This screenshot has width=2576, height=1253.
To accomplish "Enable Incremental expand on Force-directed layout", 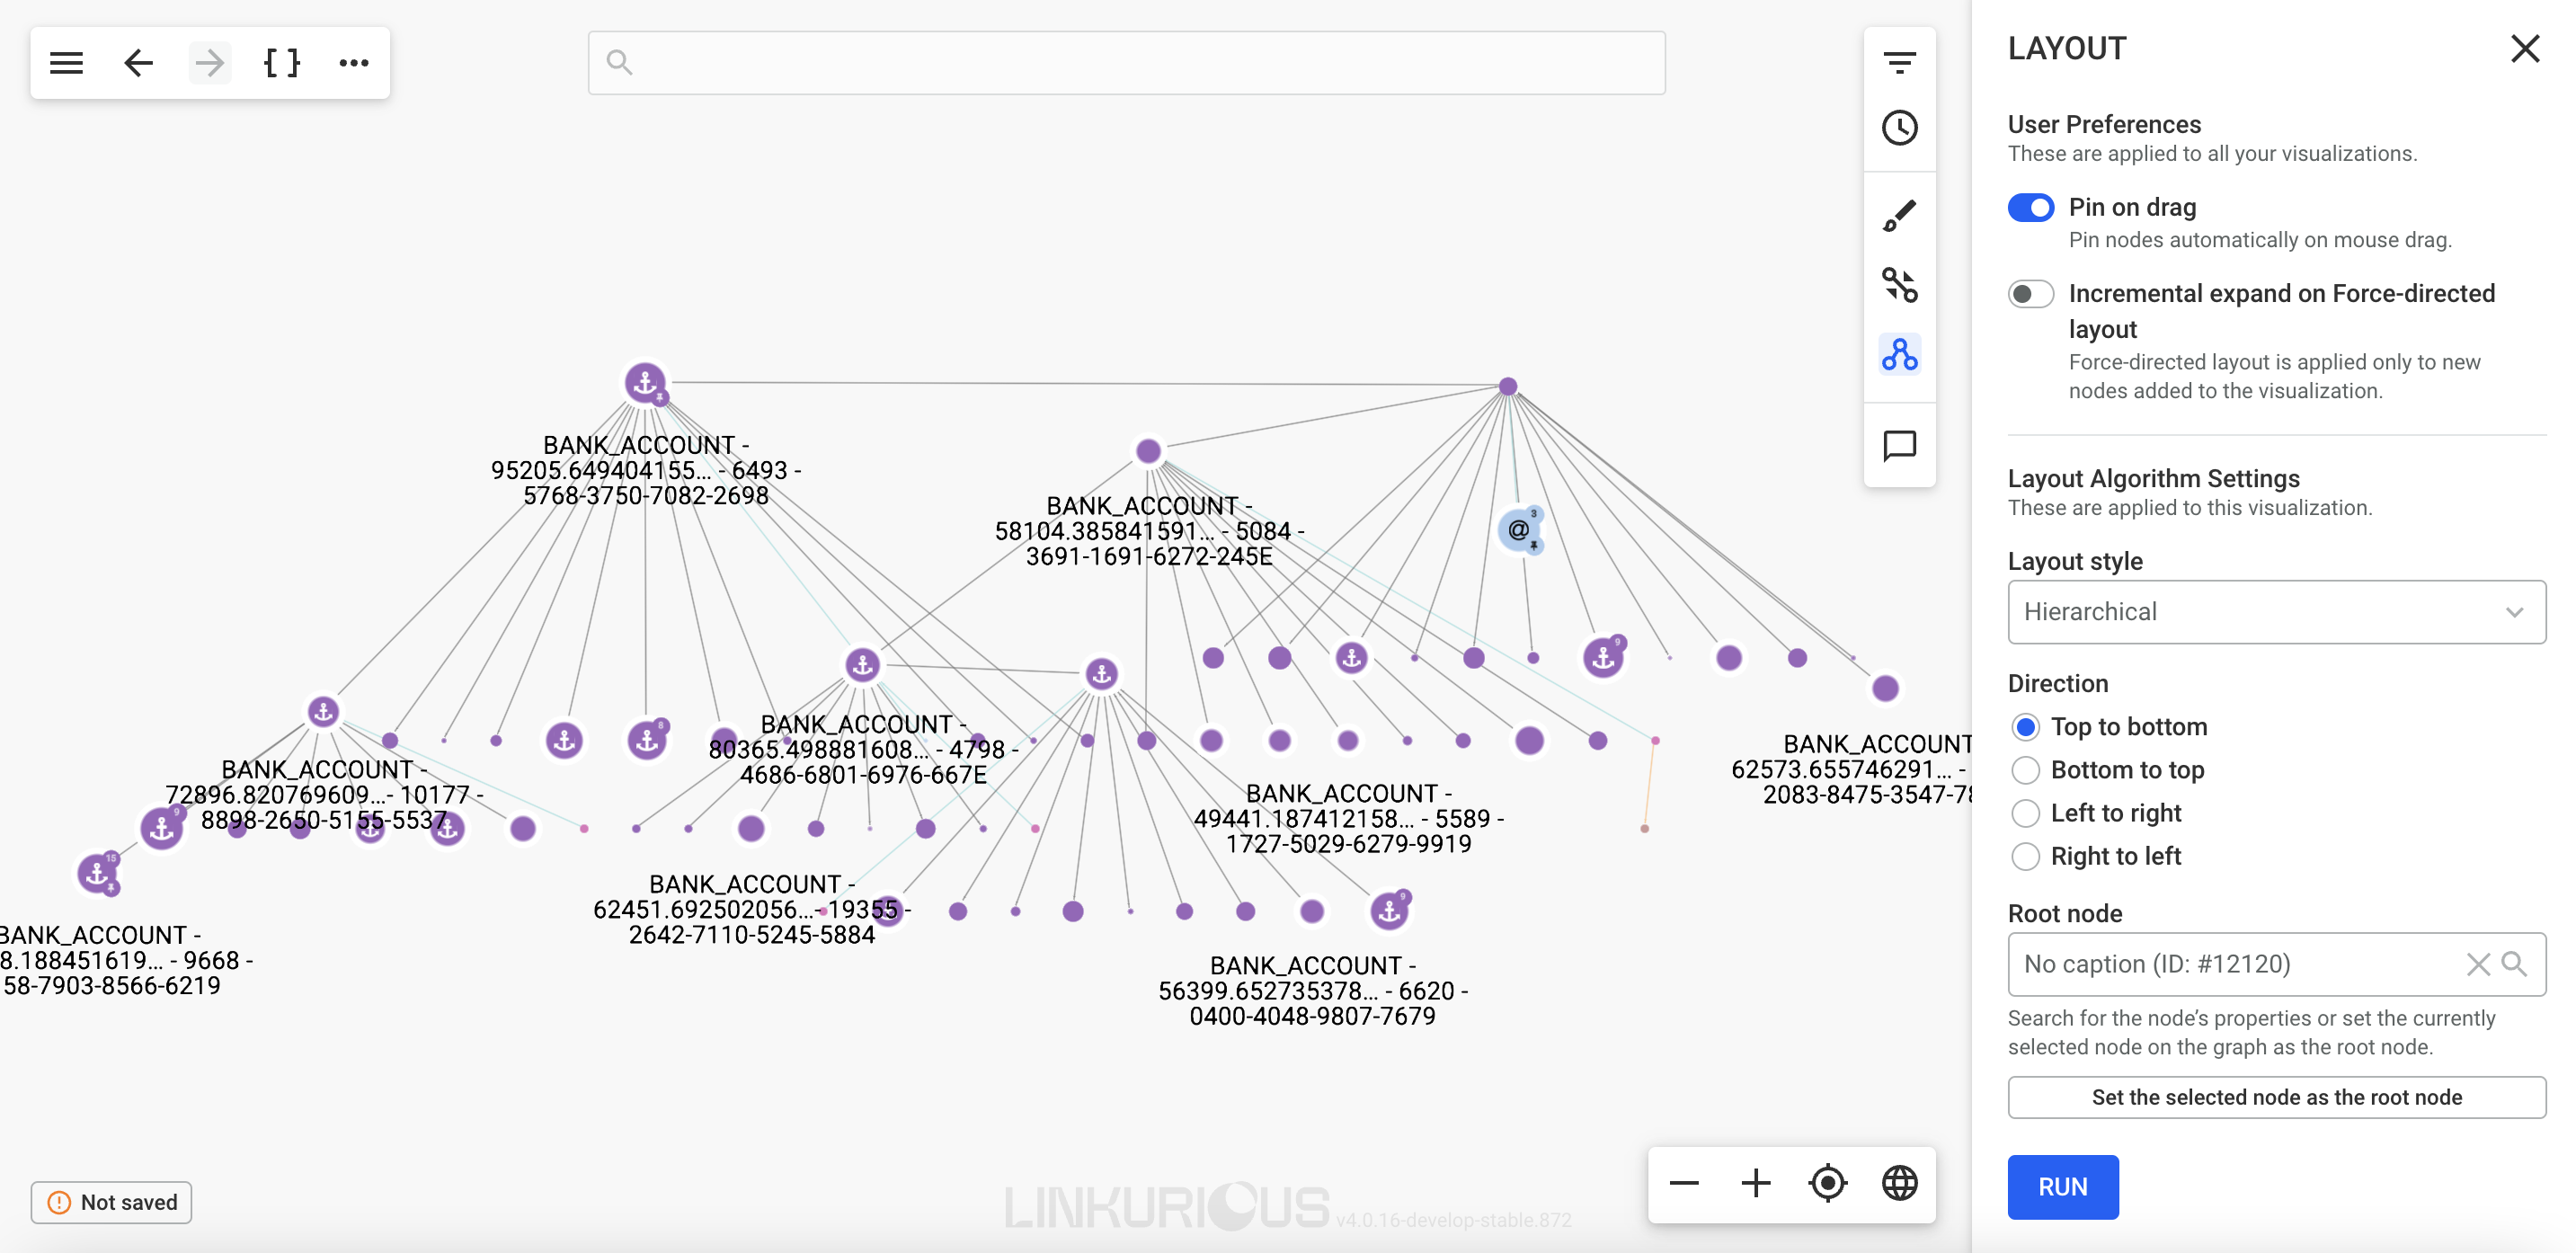I will tap(2030, 294).
